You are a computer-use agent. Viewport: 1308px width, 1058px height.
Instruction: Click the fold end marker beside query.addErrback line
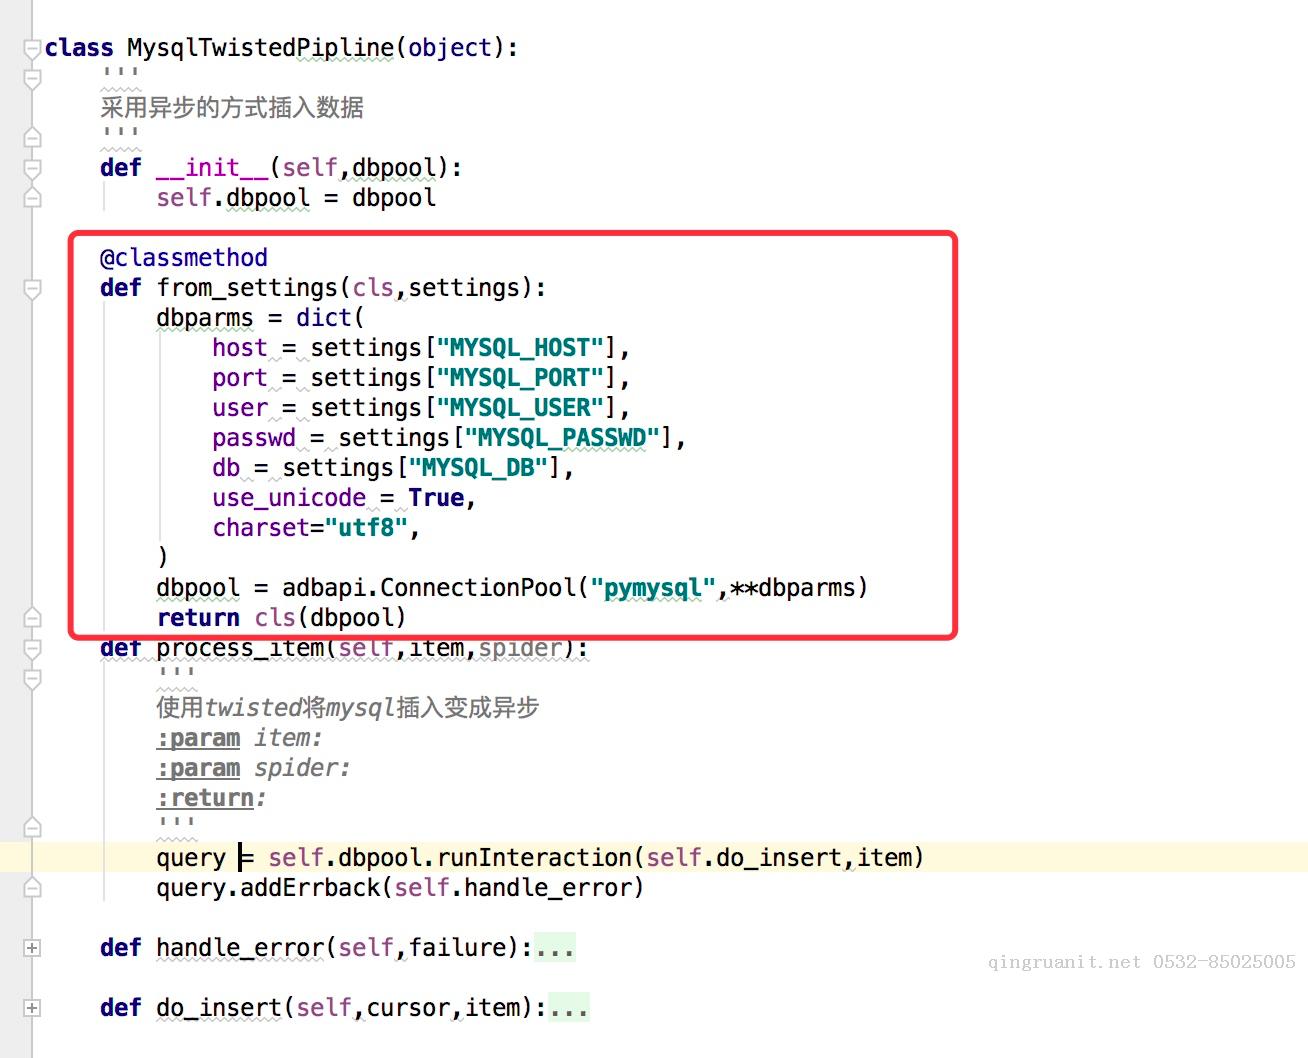coord(32,888)
